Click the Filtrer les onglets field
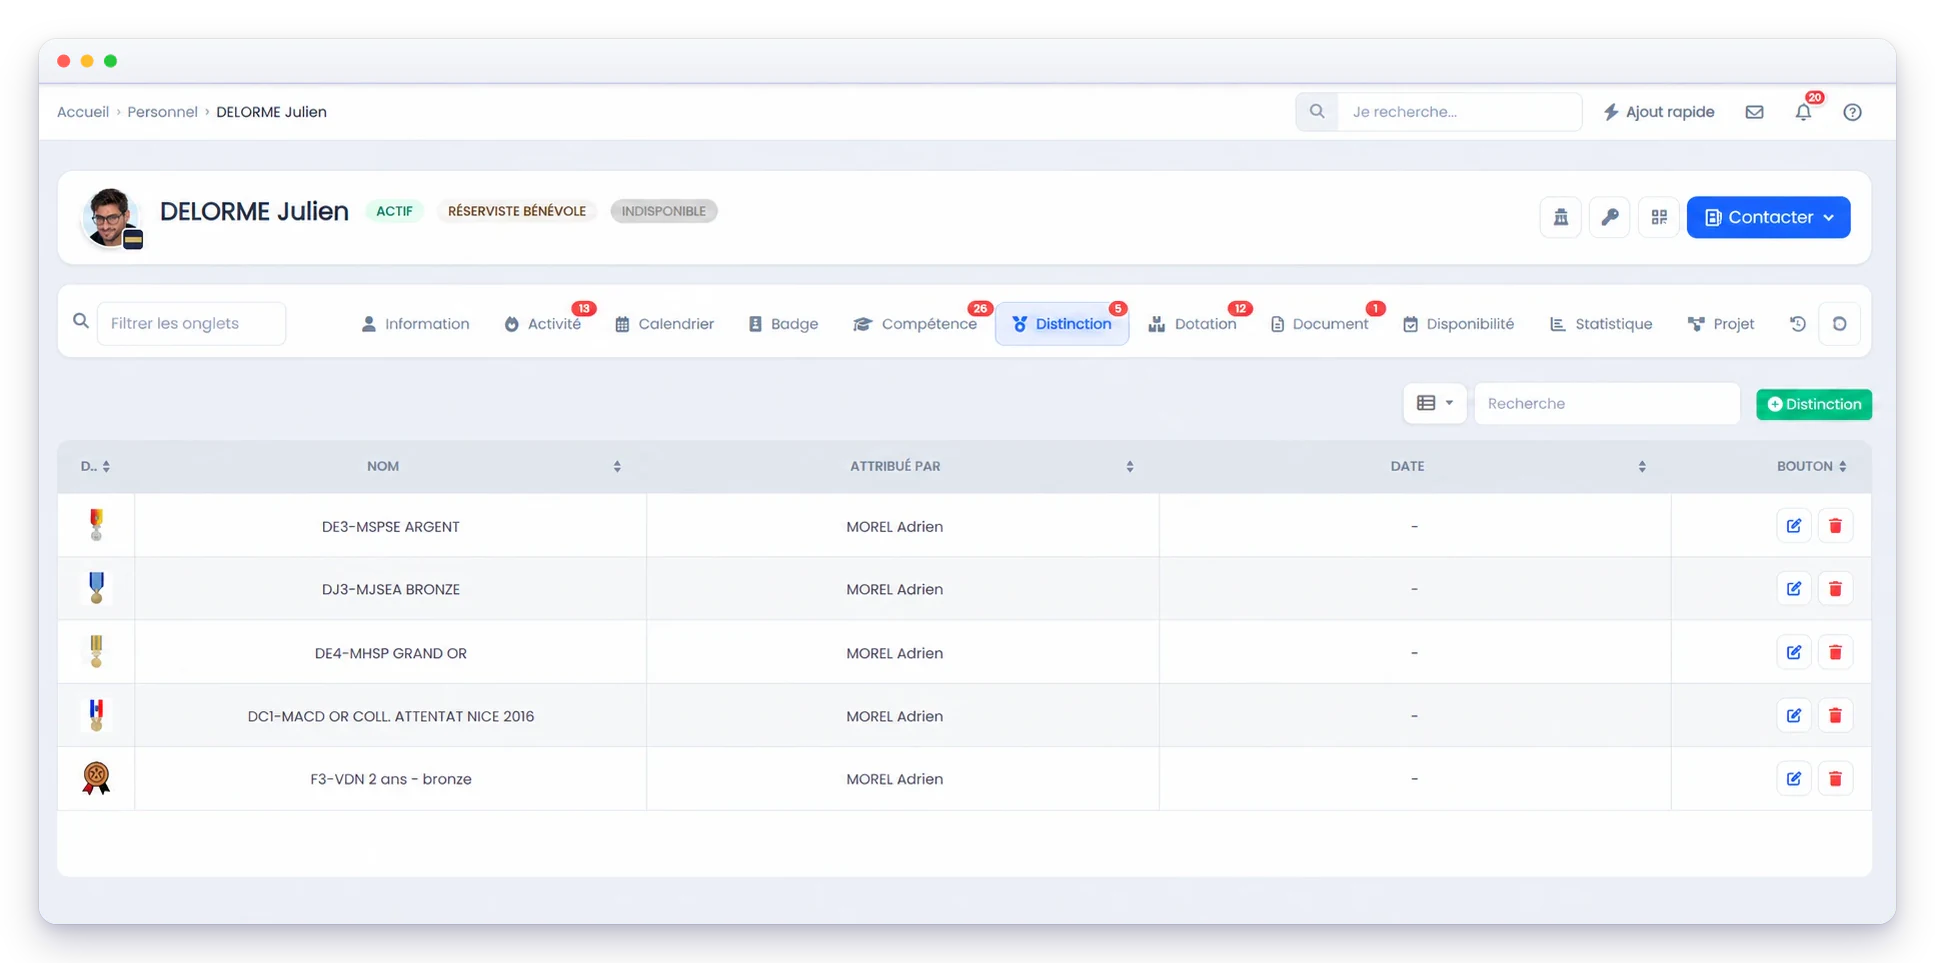The height and width of the screenshot is (963, 1935). pyautogui.click(x=191, y=324)
